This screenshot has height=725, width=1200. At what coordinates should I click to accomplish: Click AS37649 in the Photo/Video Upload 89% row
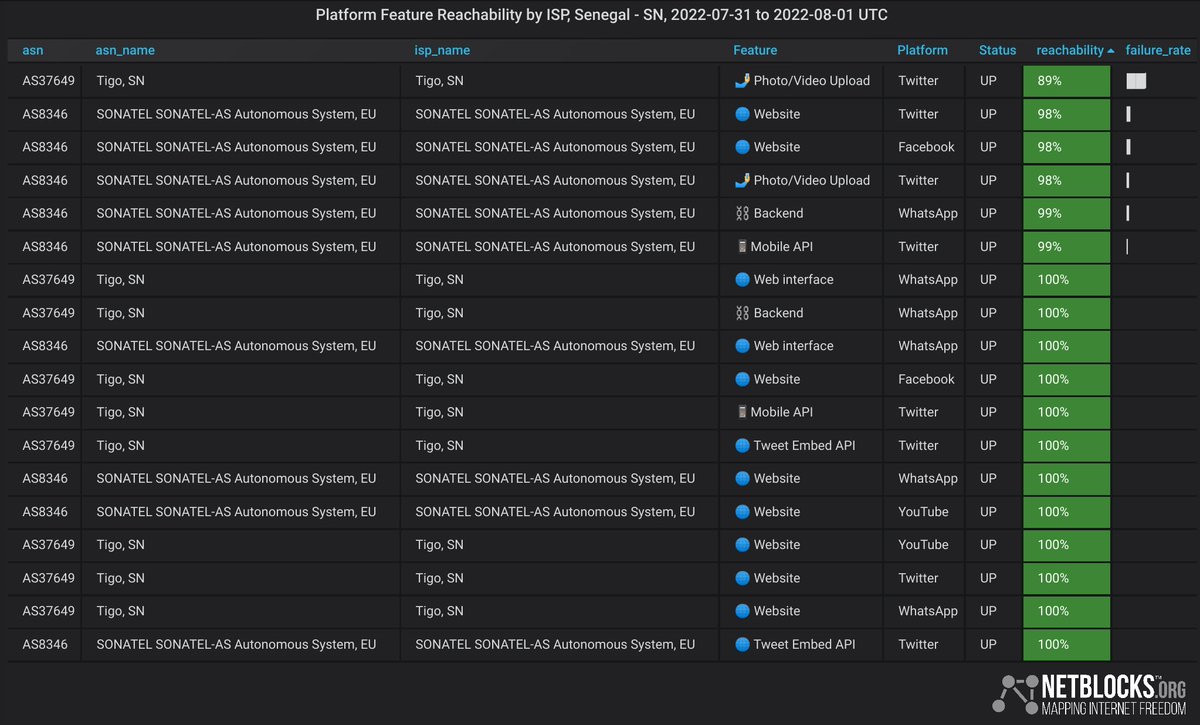point(49,81)
